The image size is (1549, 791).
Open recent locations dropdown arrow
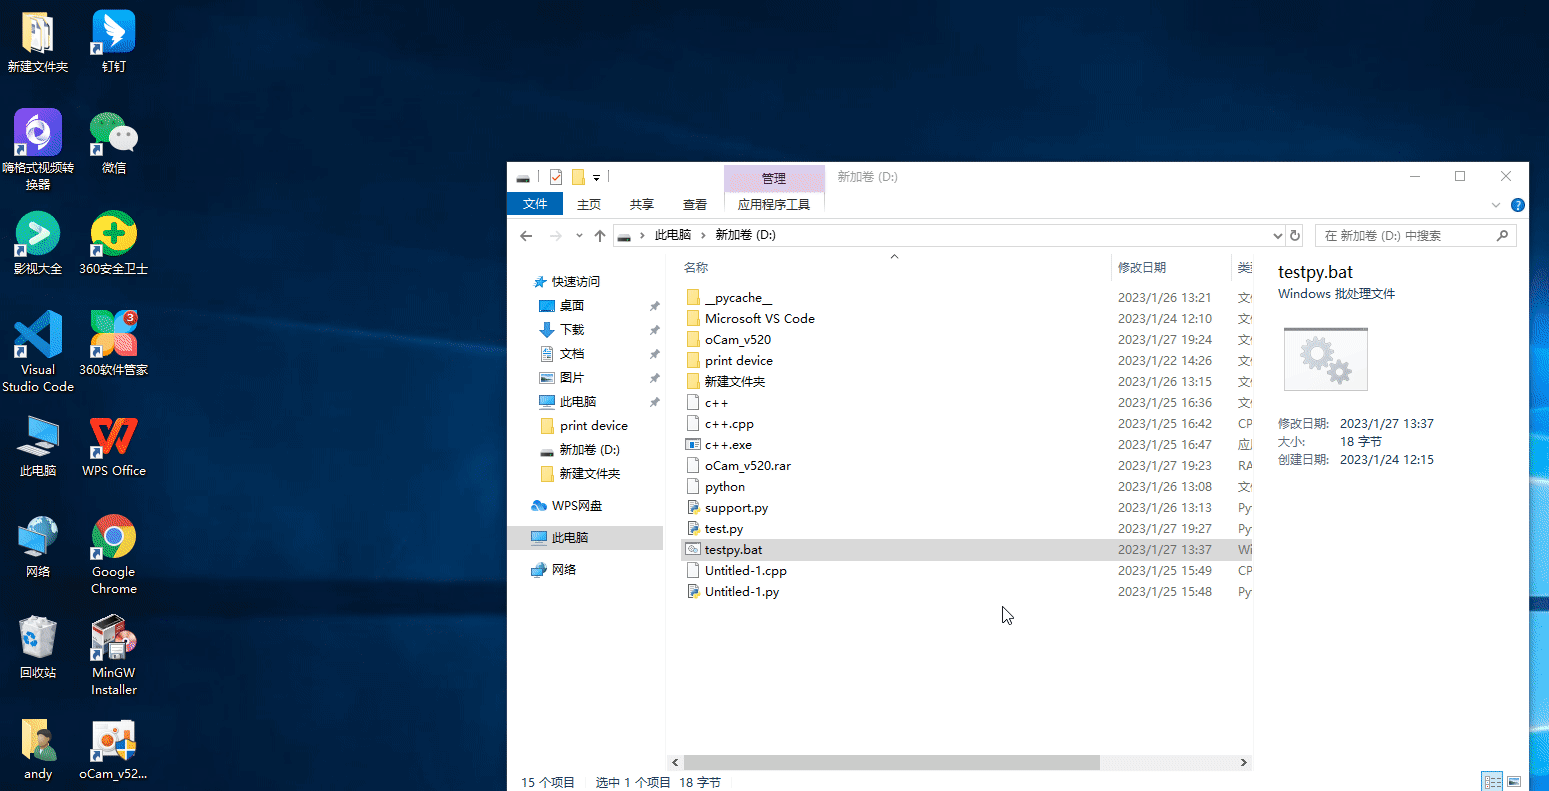click(x=579, y=235)
